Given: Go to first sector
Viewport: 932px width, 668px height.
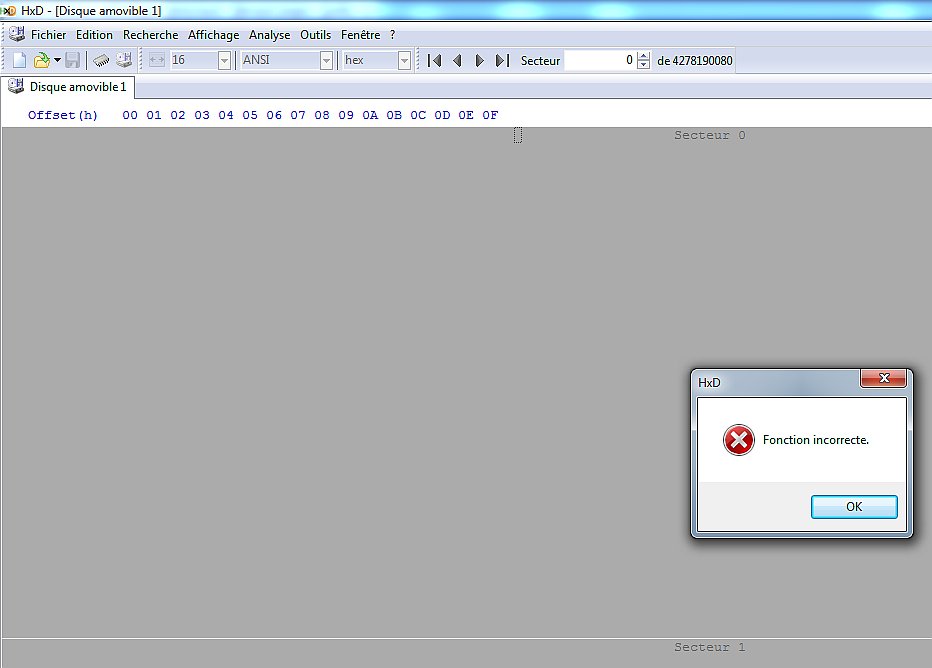Looking at the screenshot, I should 434,61.
